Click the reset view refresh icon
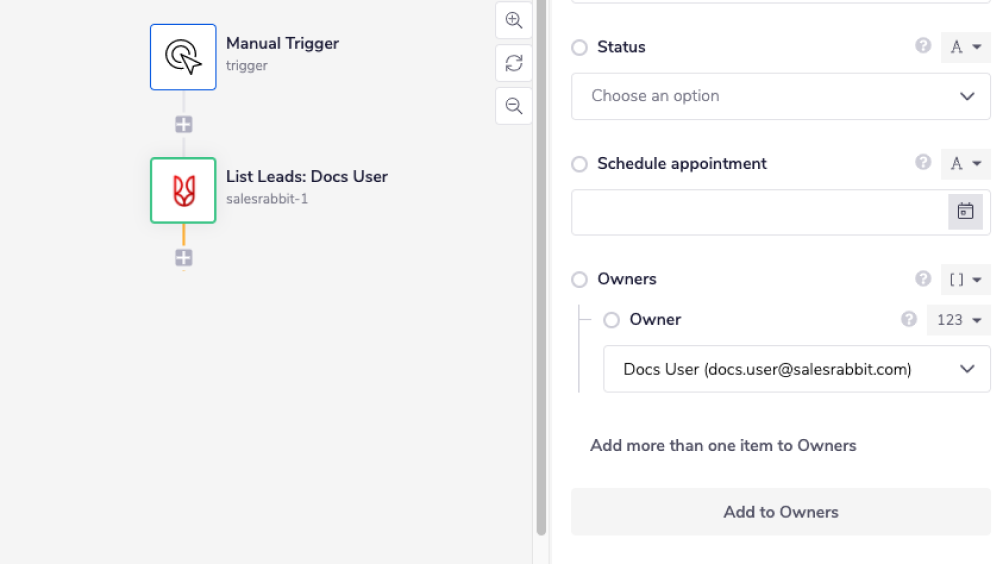The height and width of the screenshot is (564, 1004). (x=514, y=63)
